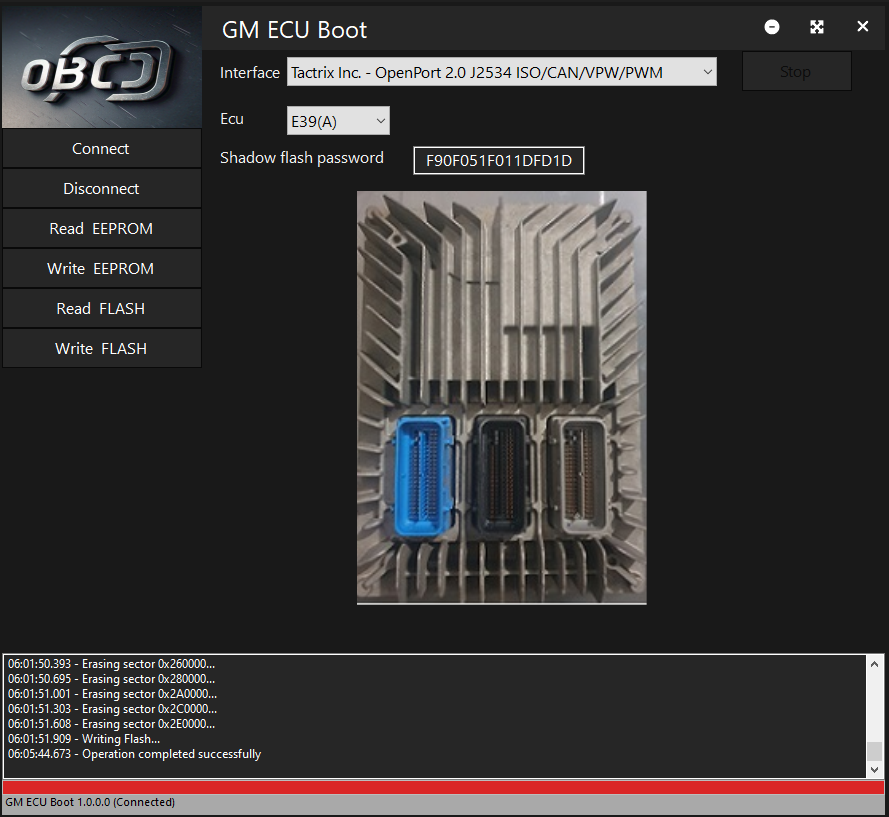889x817 pixels.
Task: Click the disabled Stop button
Action: 797,71
